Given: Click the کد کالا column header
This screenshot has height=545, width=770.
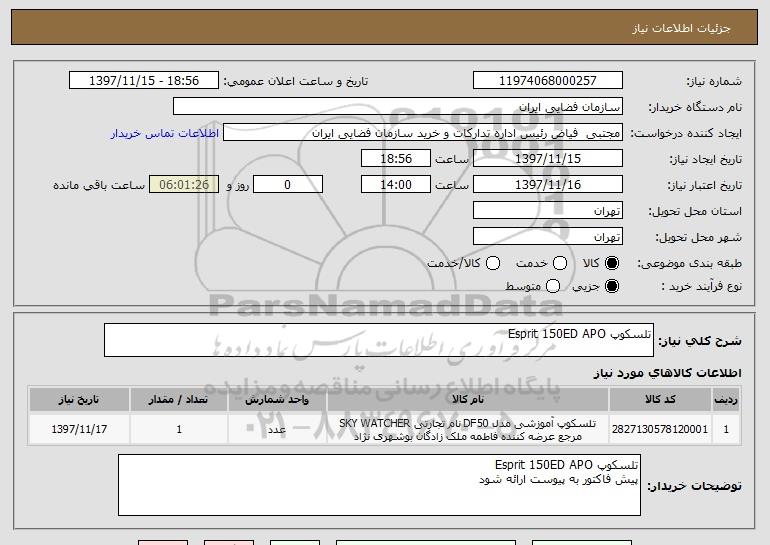Looking at the screenshot, I should coord(660,400).
